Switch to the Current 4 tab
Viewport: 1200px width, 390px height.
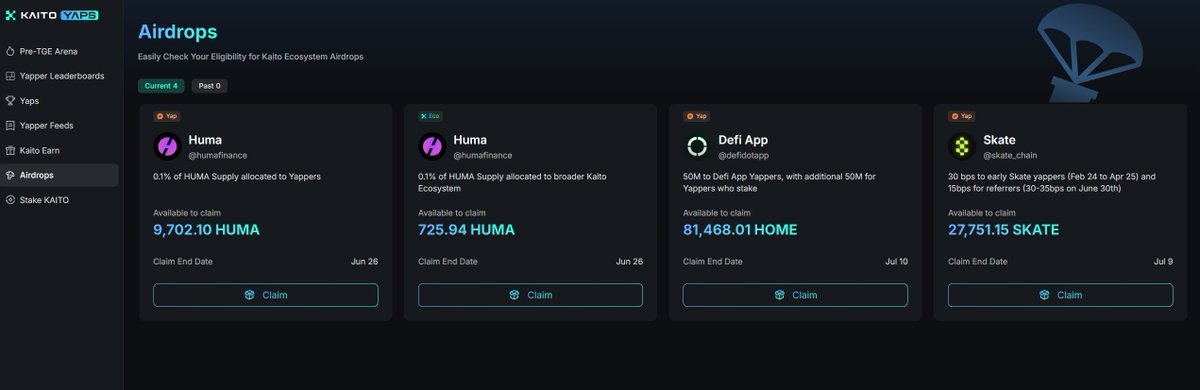(x=161, y=86)
